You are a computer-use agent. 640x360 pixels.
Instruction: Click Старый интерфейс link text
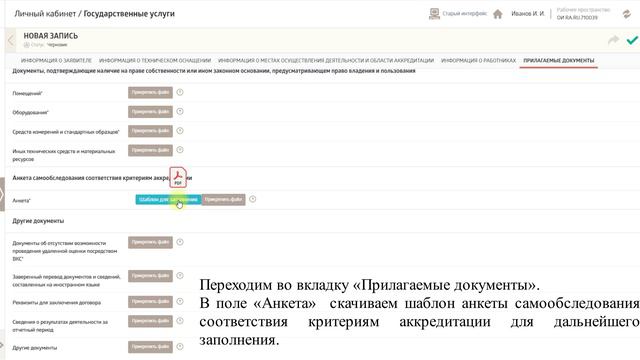coord(464,13)
